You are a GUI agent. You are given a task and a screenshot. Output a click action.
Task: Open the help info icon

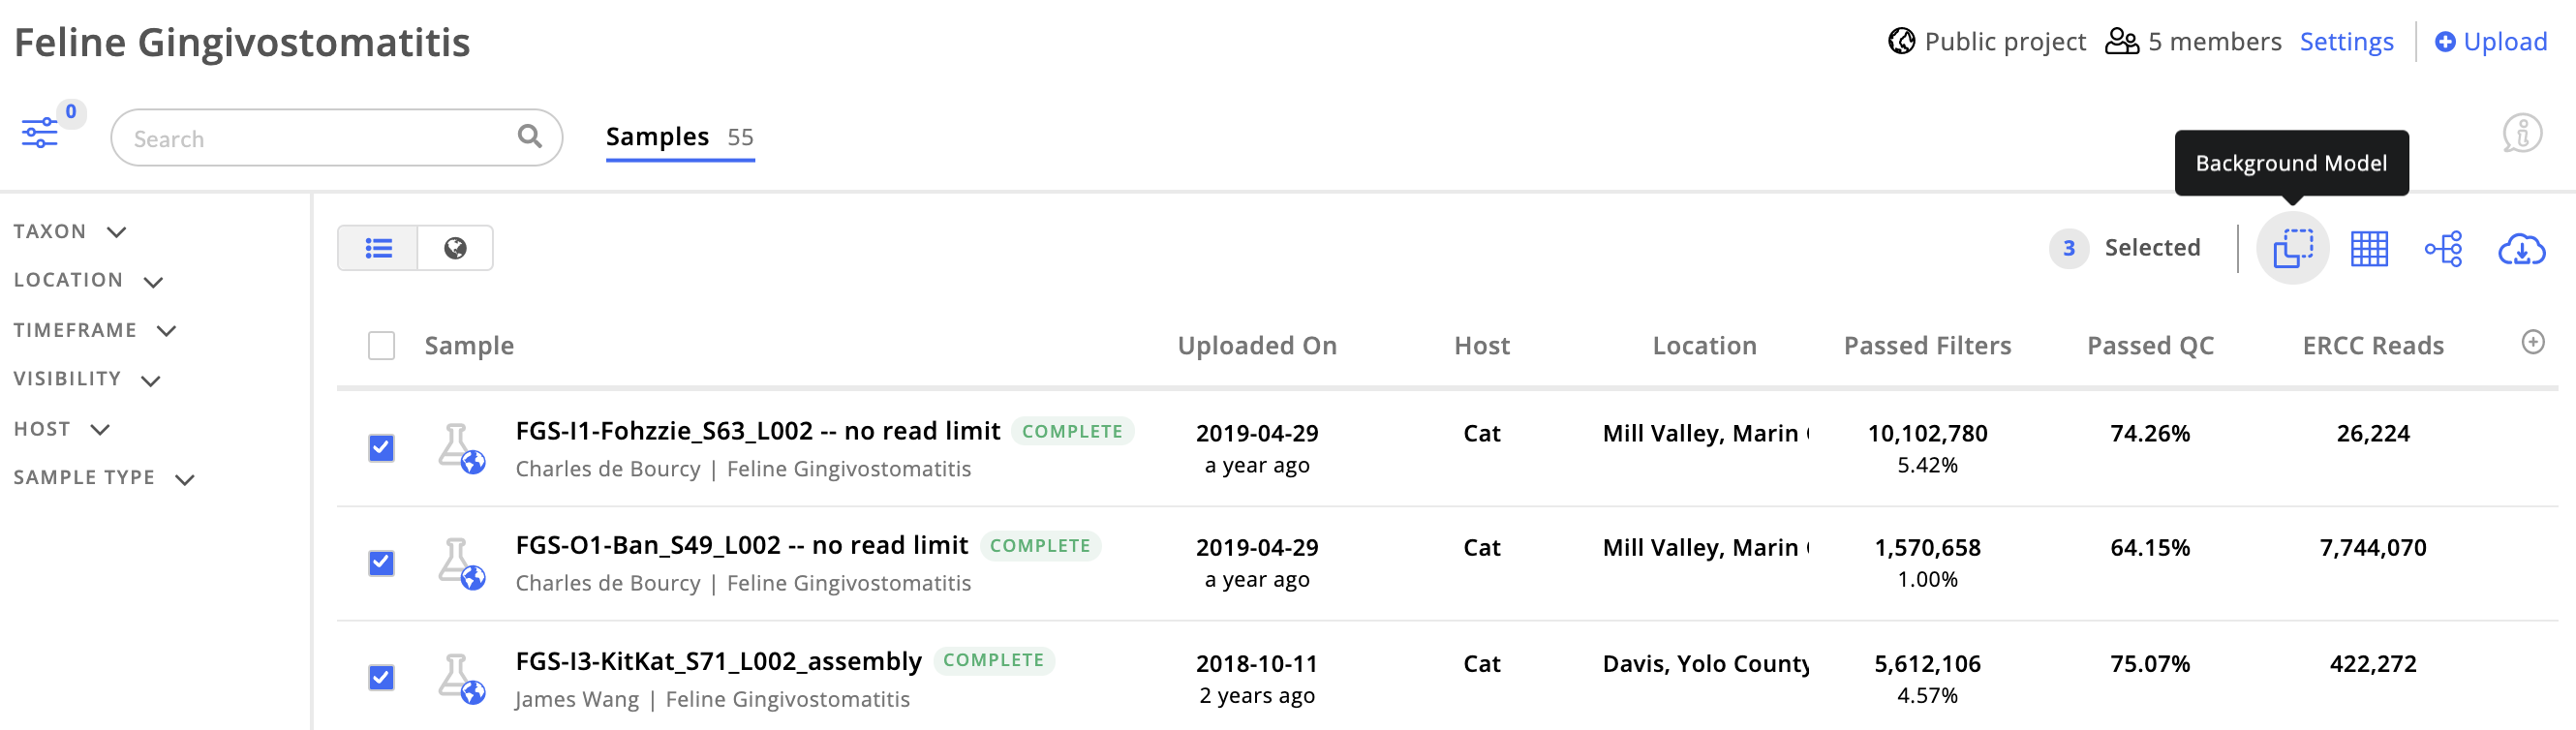tap(2522, 133)
